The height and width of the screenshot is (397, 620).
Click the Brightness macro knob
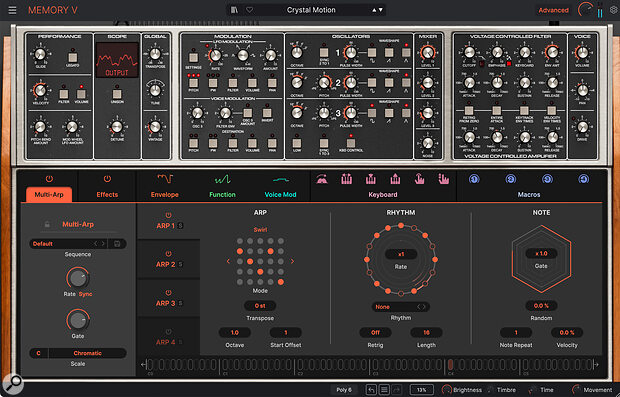click(x=447, y=390)
